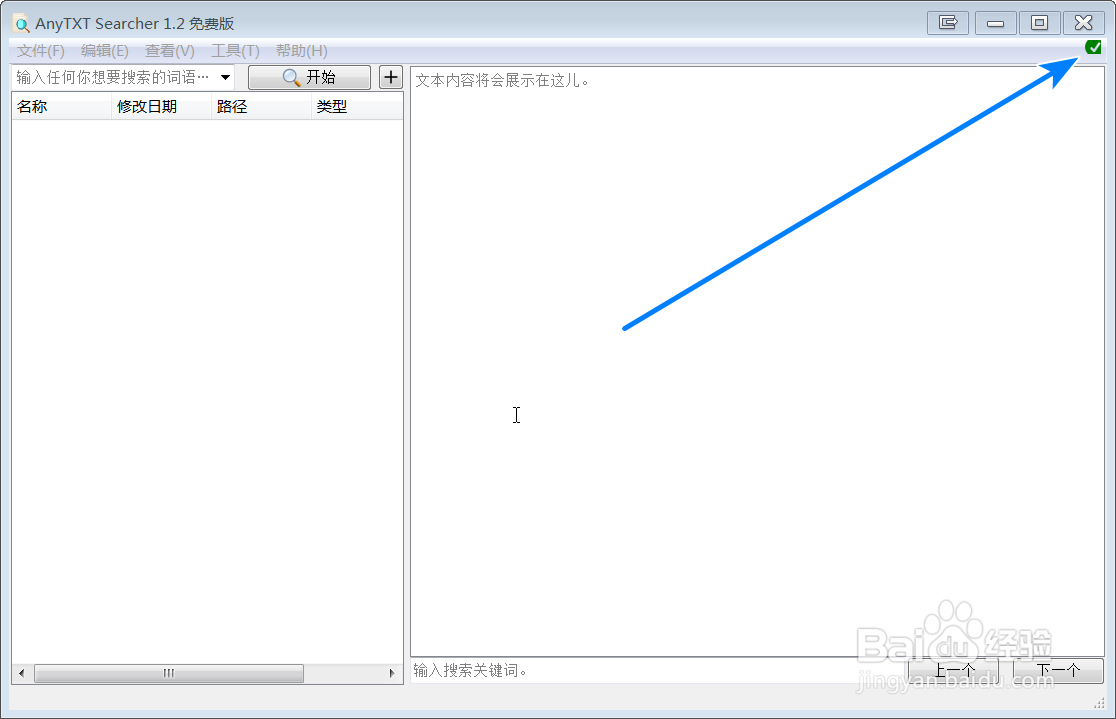The image size is (1116, 719).
Task: Open the 文件(F) menu
Action: click(x=41, y=51)
